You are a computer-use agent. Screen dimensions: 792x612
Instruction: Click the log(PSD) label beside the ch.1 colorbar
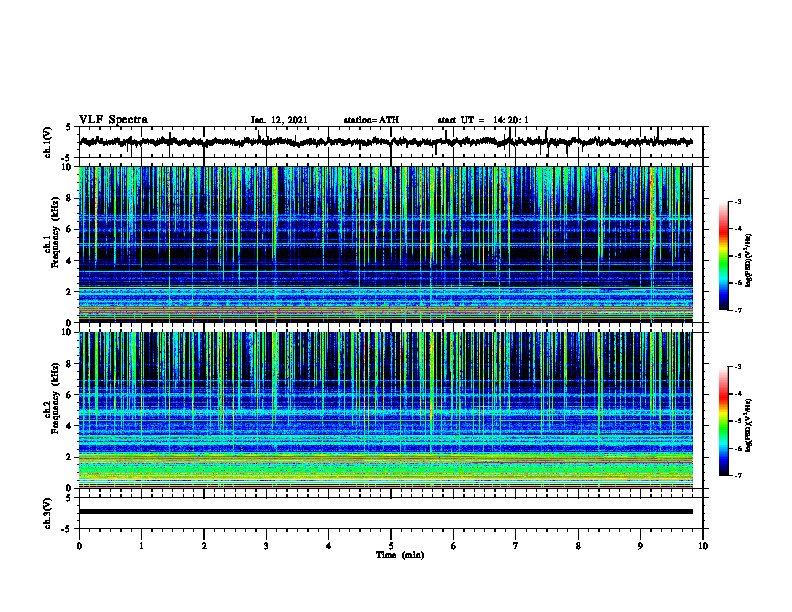click(x=749, y=260)
